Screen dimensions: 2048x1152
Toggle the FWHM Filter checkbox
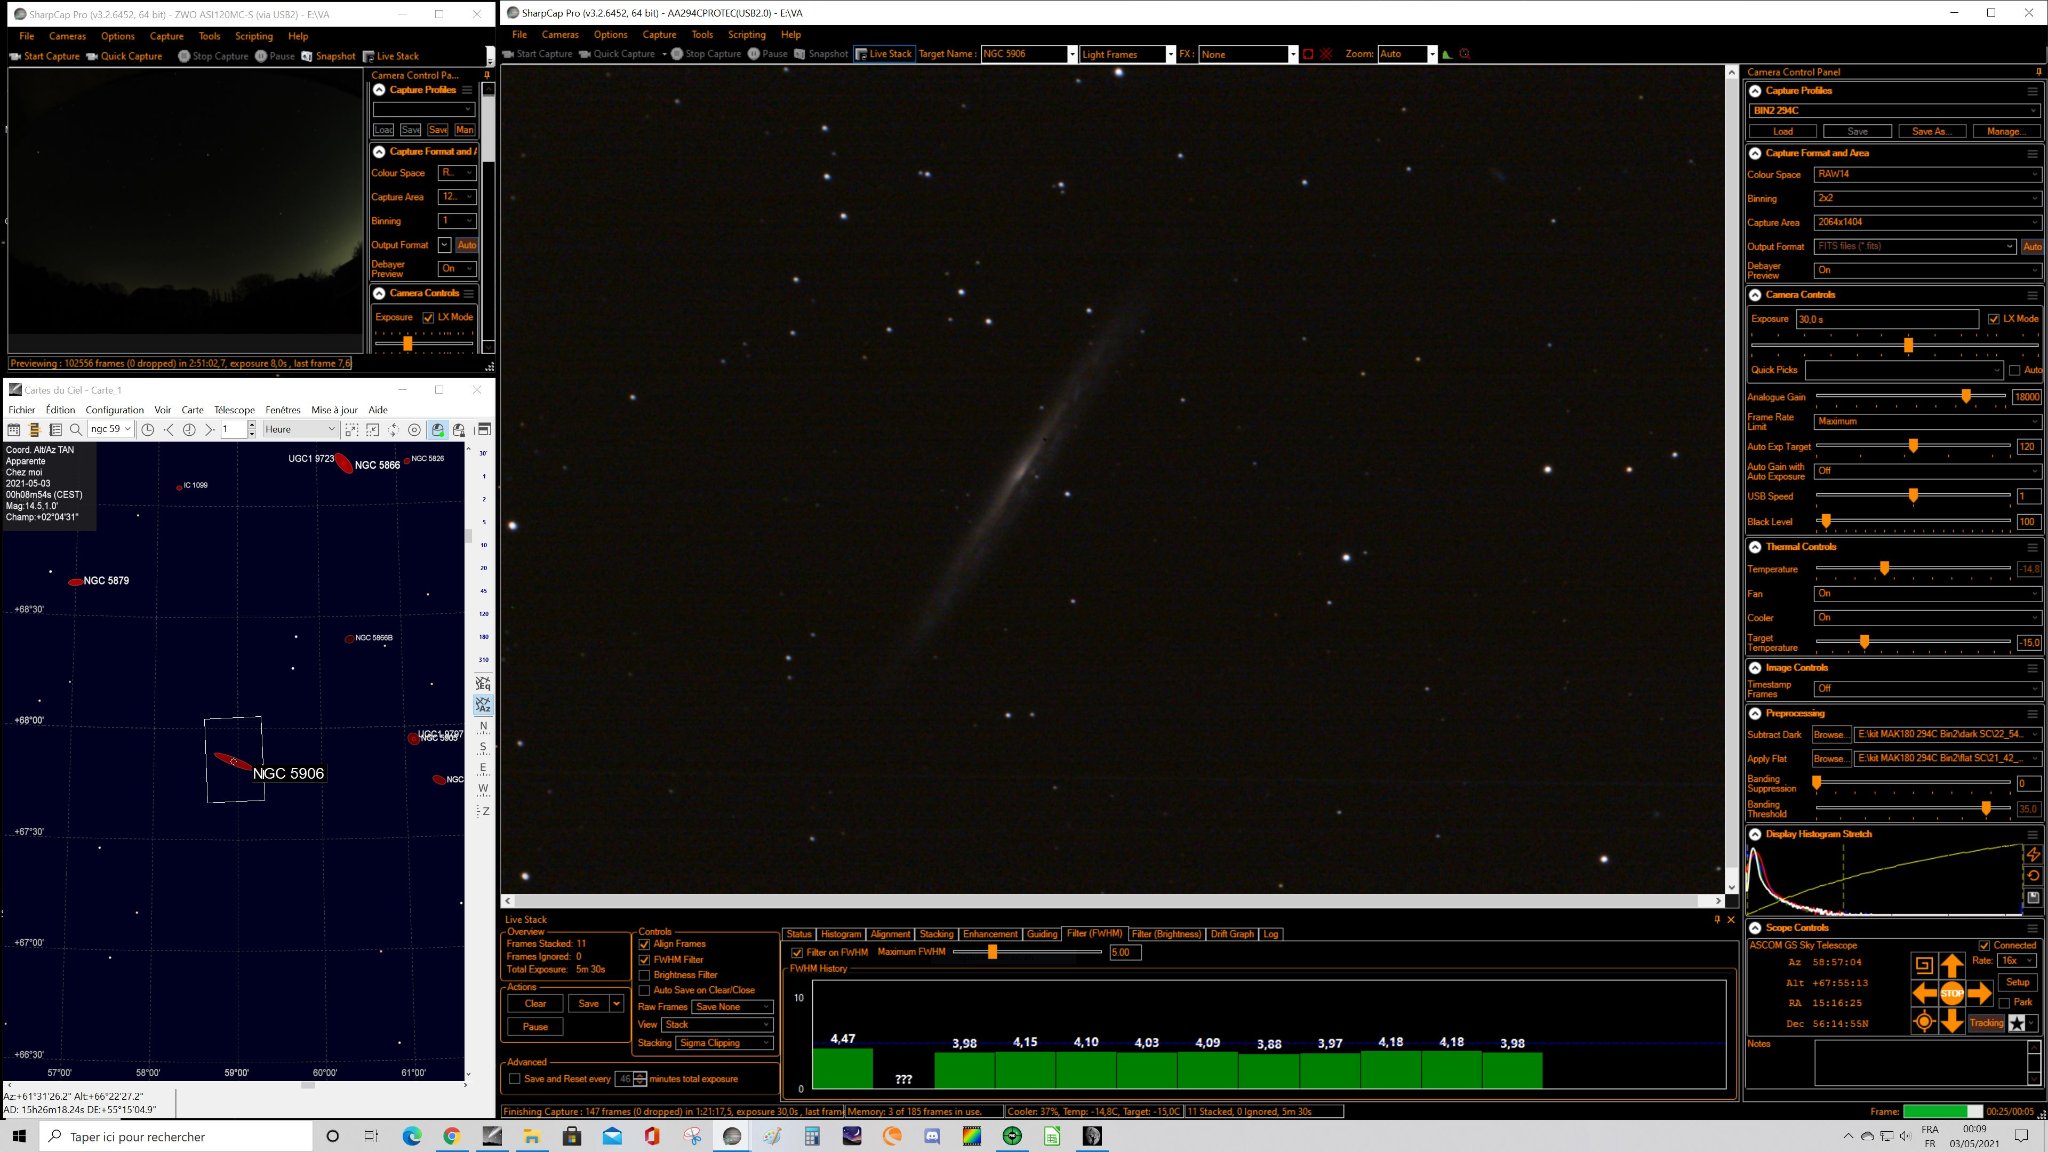[x=644, y=960]
